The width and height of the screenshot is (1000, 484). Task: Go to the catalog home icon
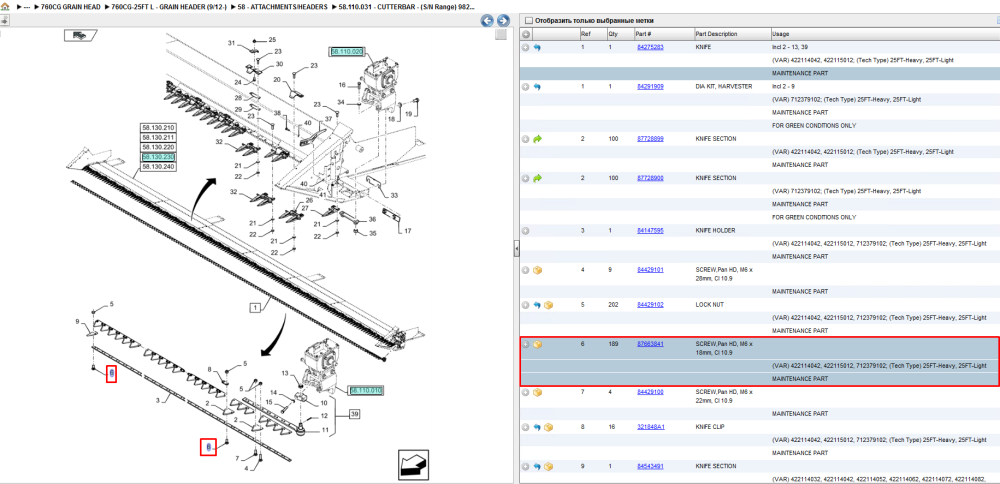point(5,6)
